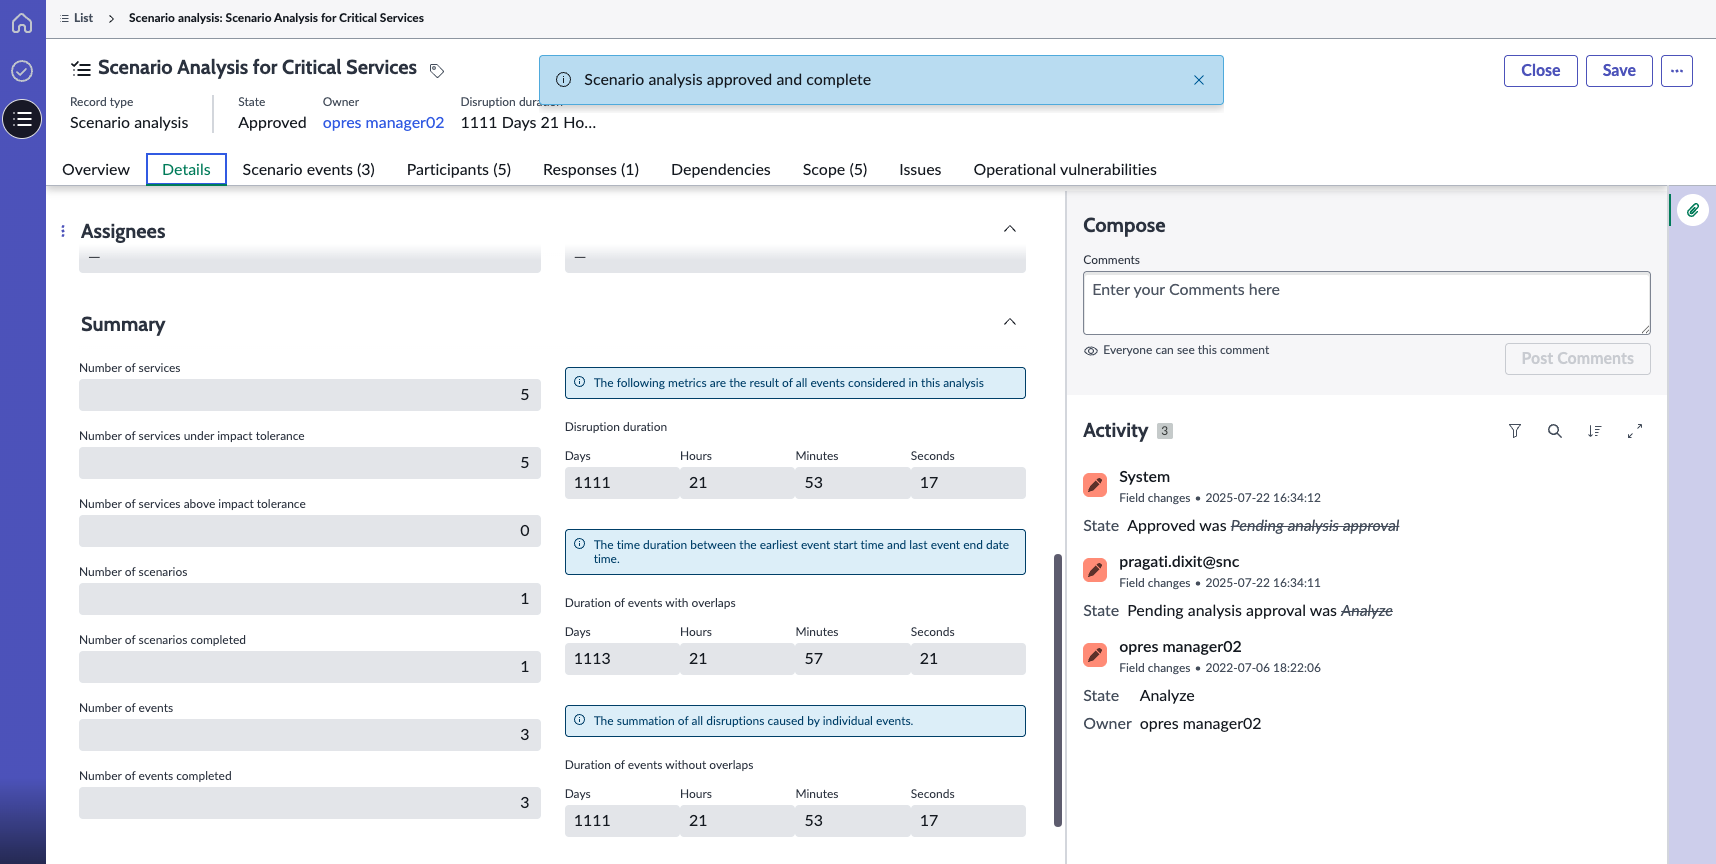Viewport: 1716px width, 864px height.
Task: Switch to the Issues tab
Action: coord(920,169)
